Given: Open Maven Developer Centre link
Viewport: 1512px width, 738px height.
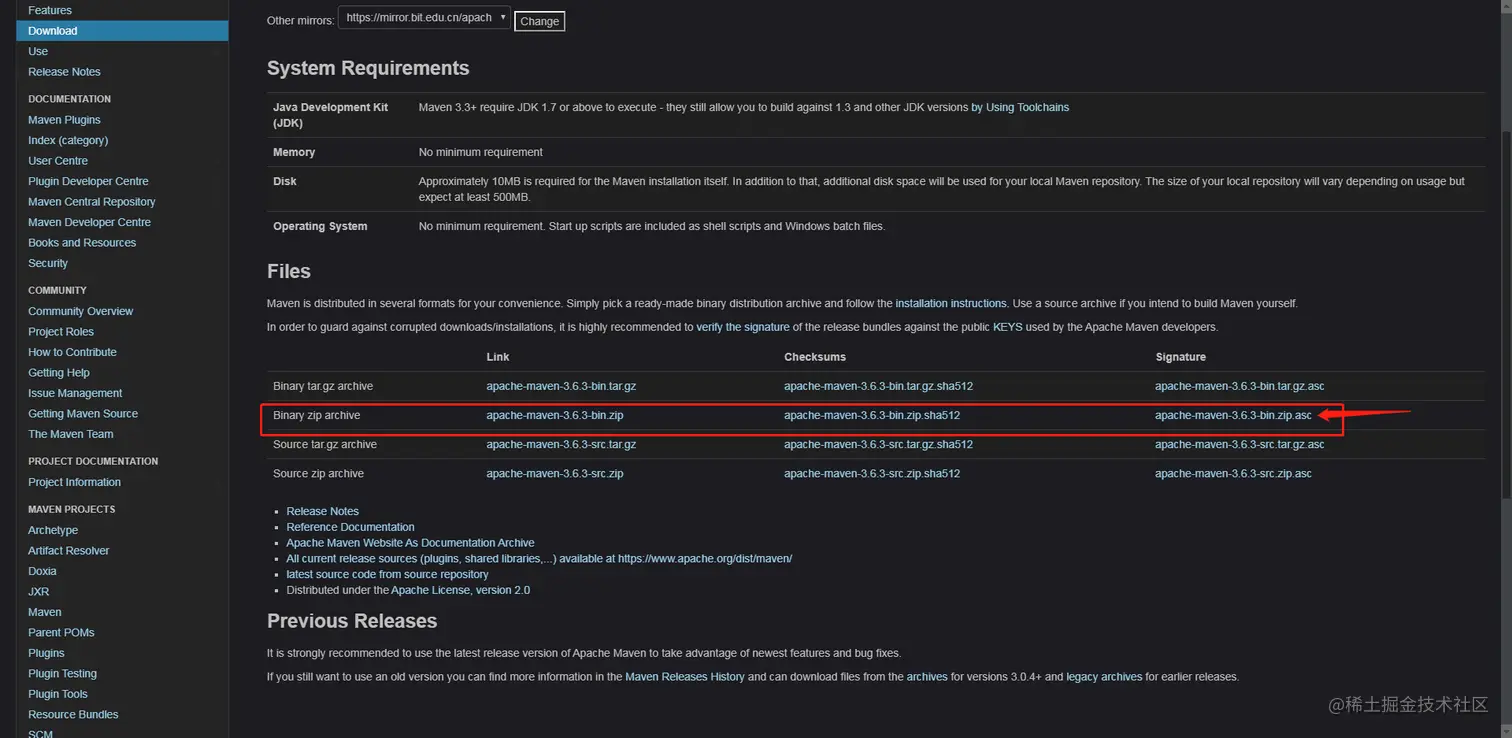Looking at the screenshot, I should click(89, 222).
